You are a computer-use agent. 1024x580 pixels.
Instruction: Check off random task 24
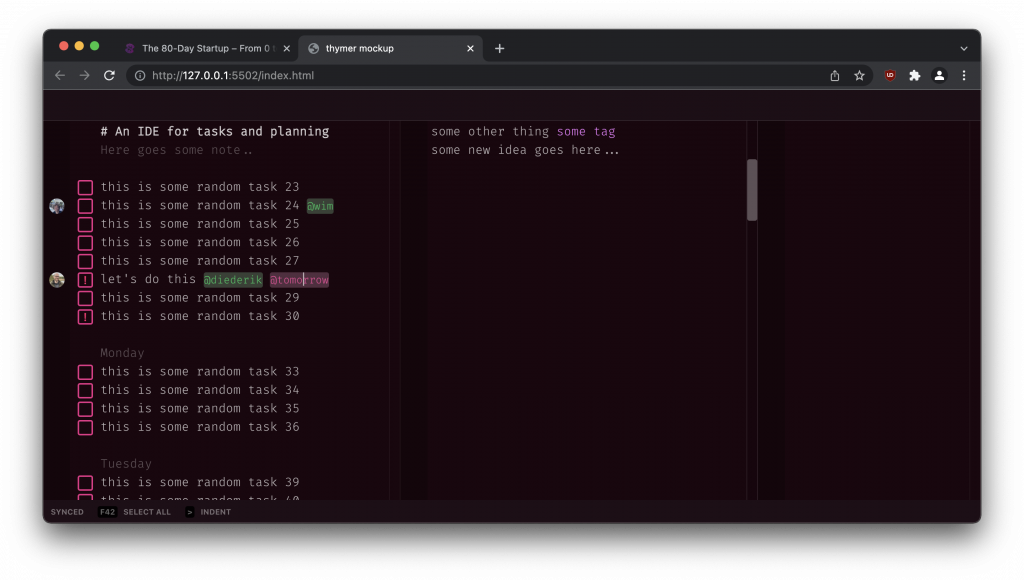pyautogui.click(x=85, y=206)
